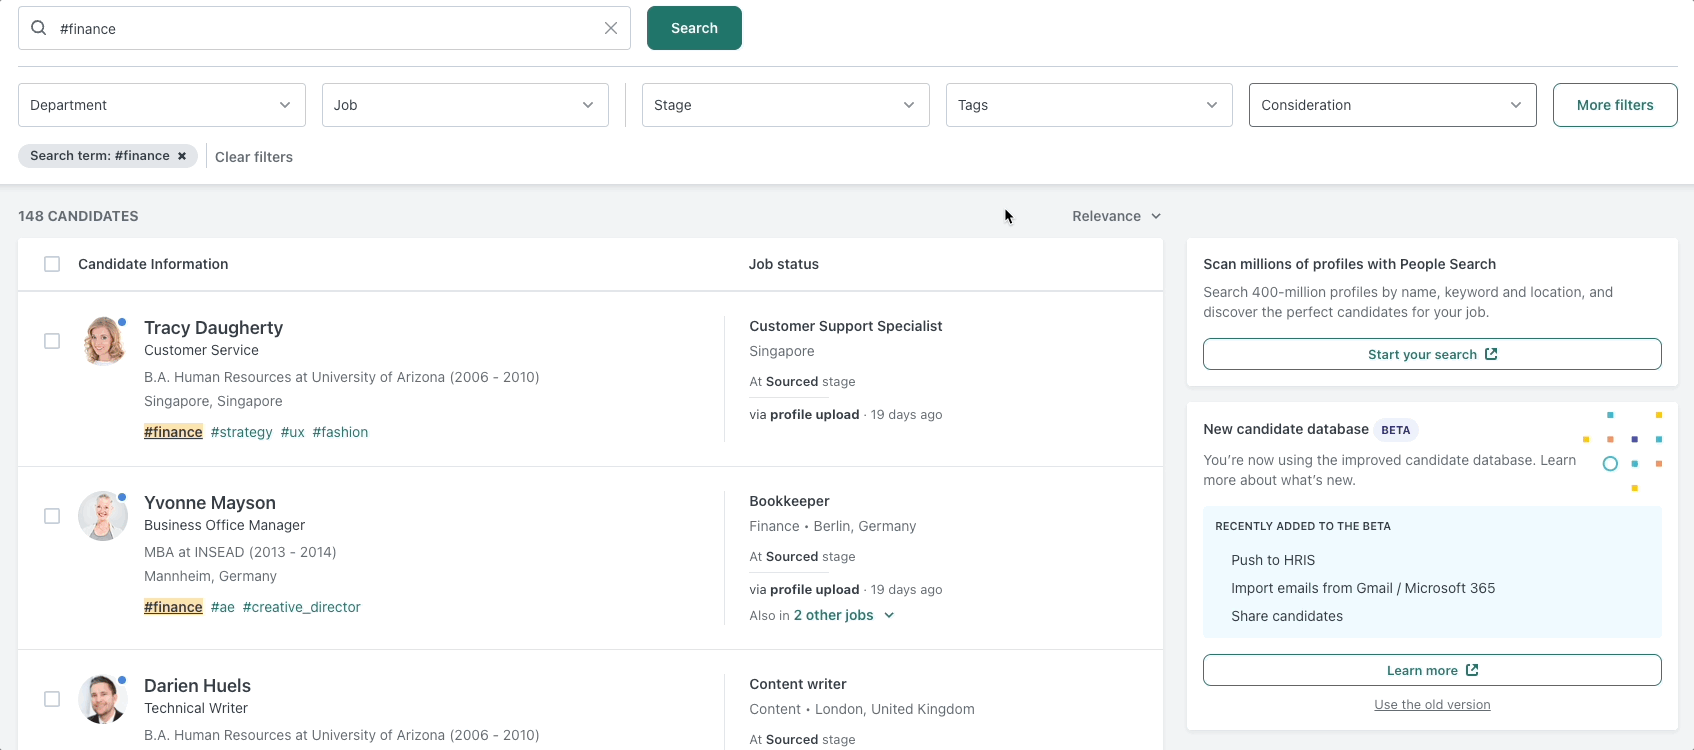1694x750 pixels.
Task: Click the #ae tag
Action: pyautogui.click(x=223, y=607)
